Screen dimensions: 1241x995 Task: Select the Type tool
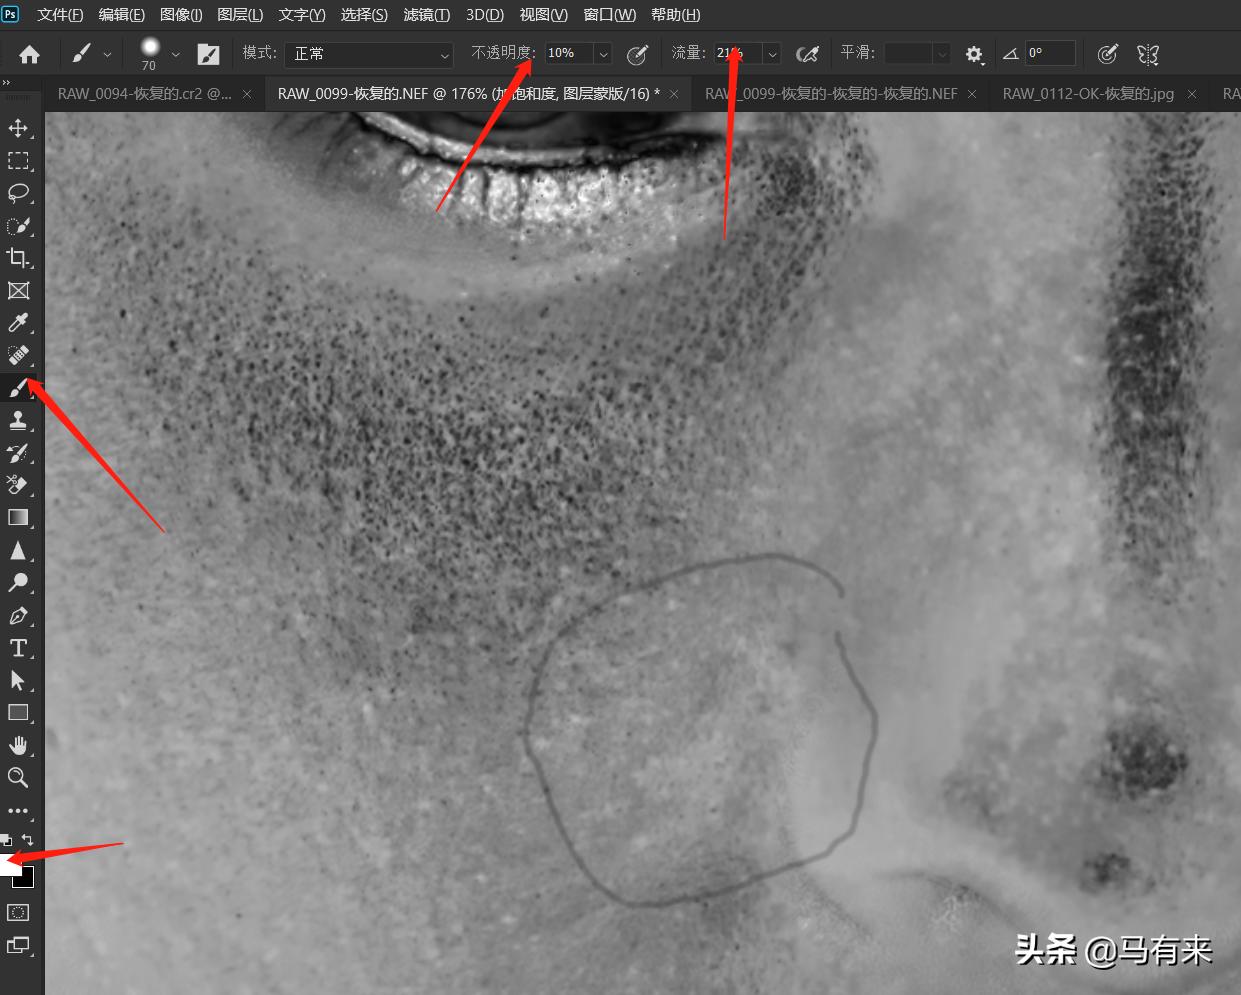(18, 648)
